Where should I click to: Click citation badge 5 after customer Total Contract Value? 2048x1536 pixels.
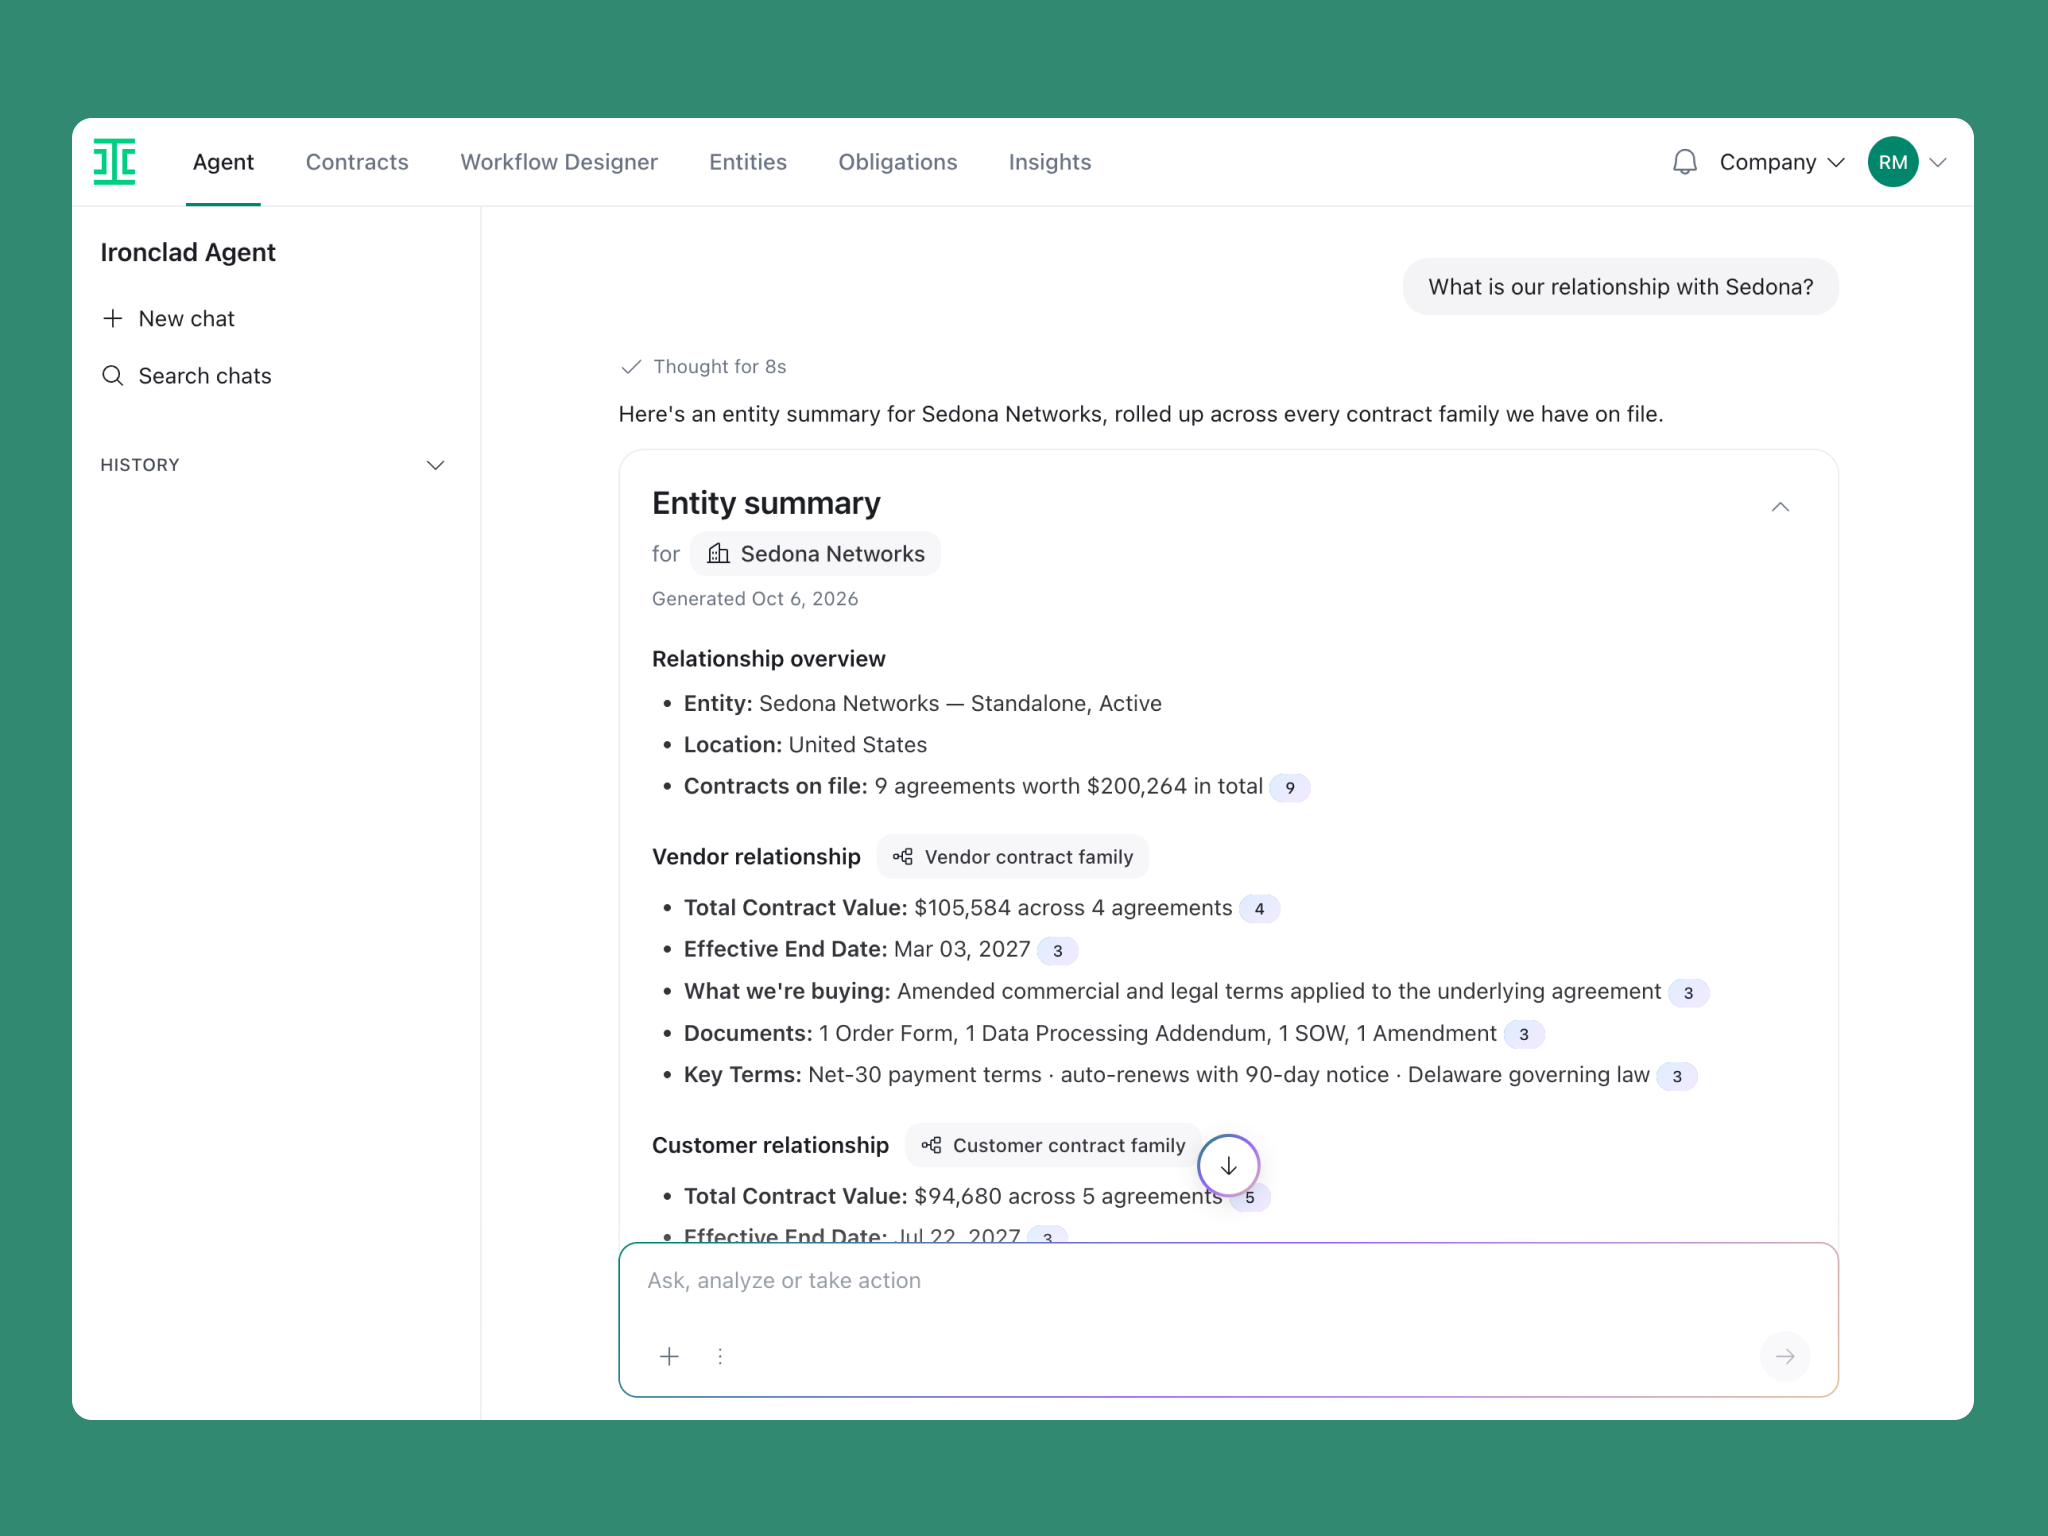[x=1250, y=1197]
